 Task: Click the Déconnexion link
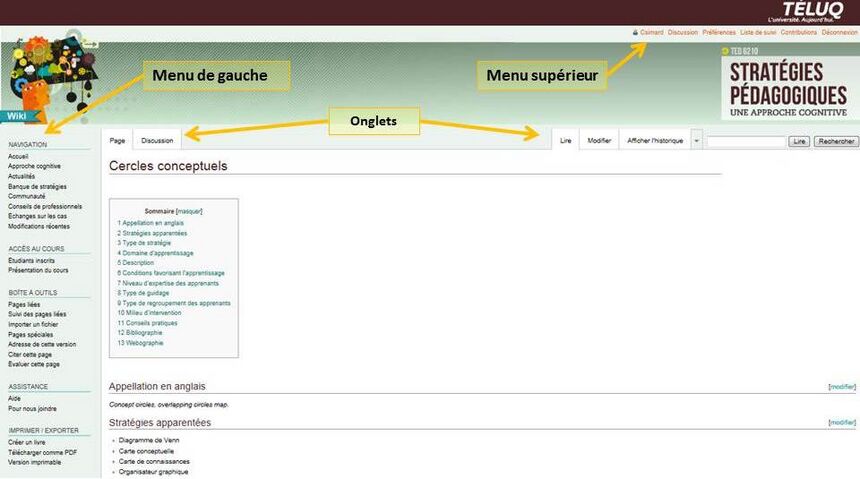(x=839, y=32)
